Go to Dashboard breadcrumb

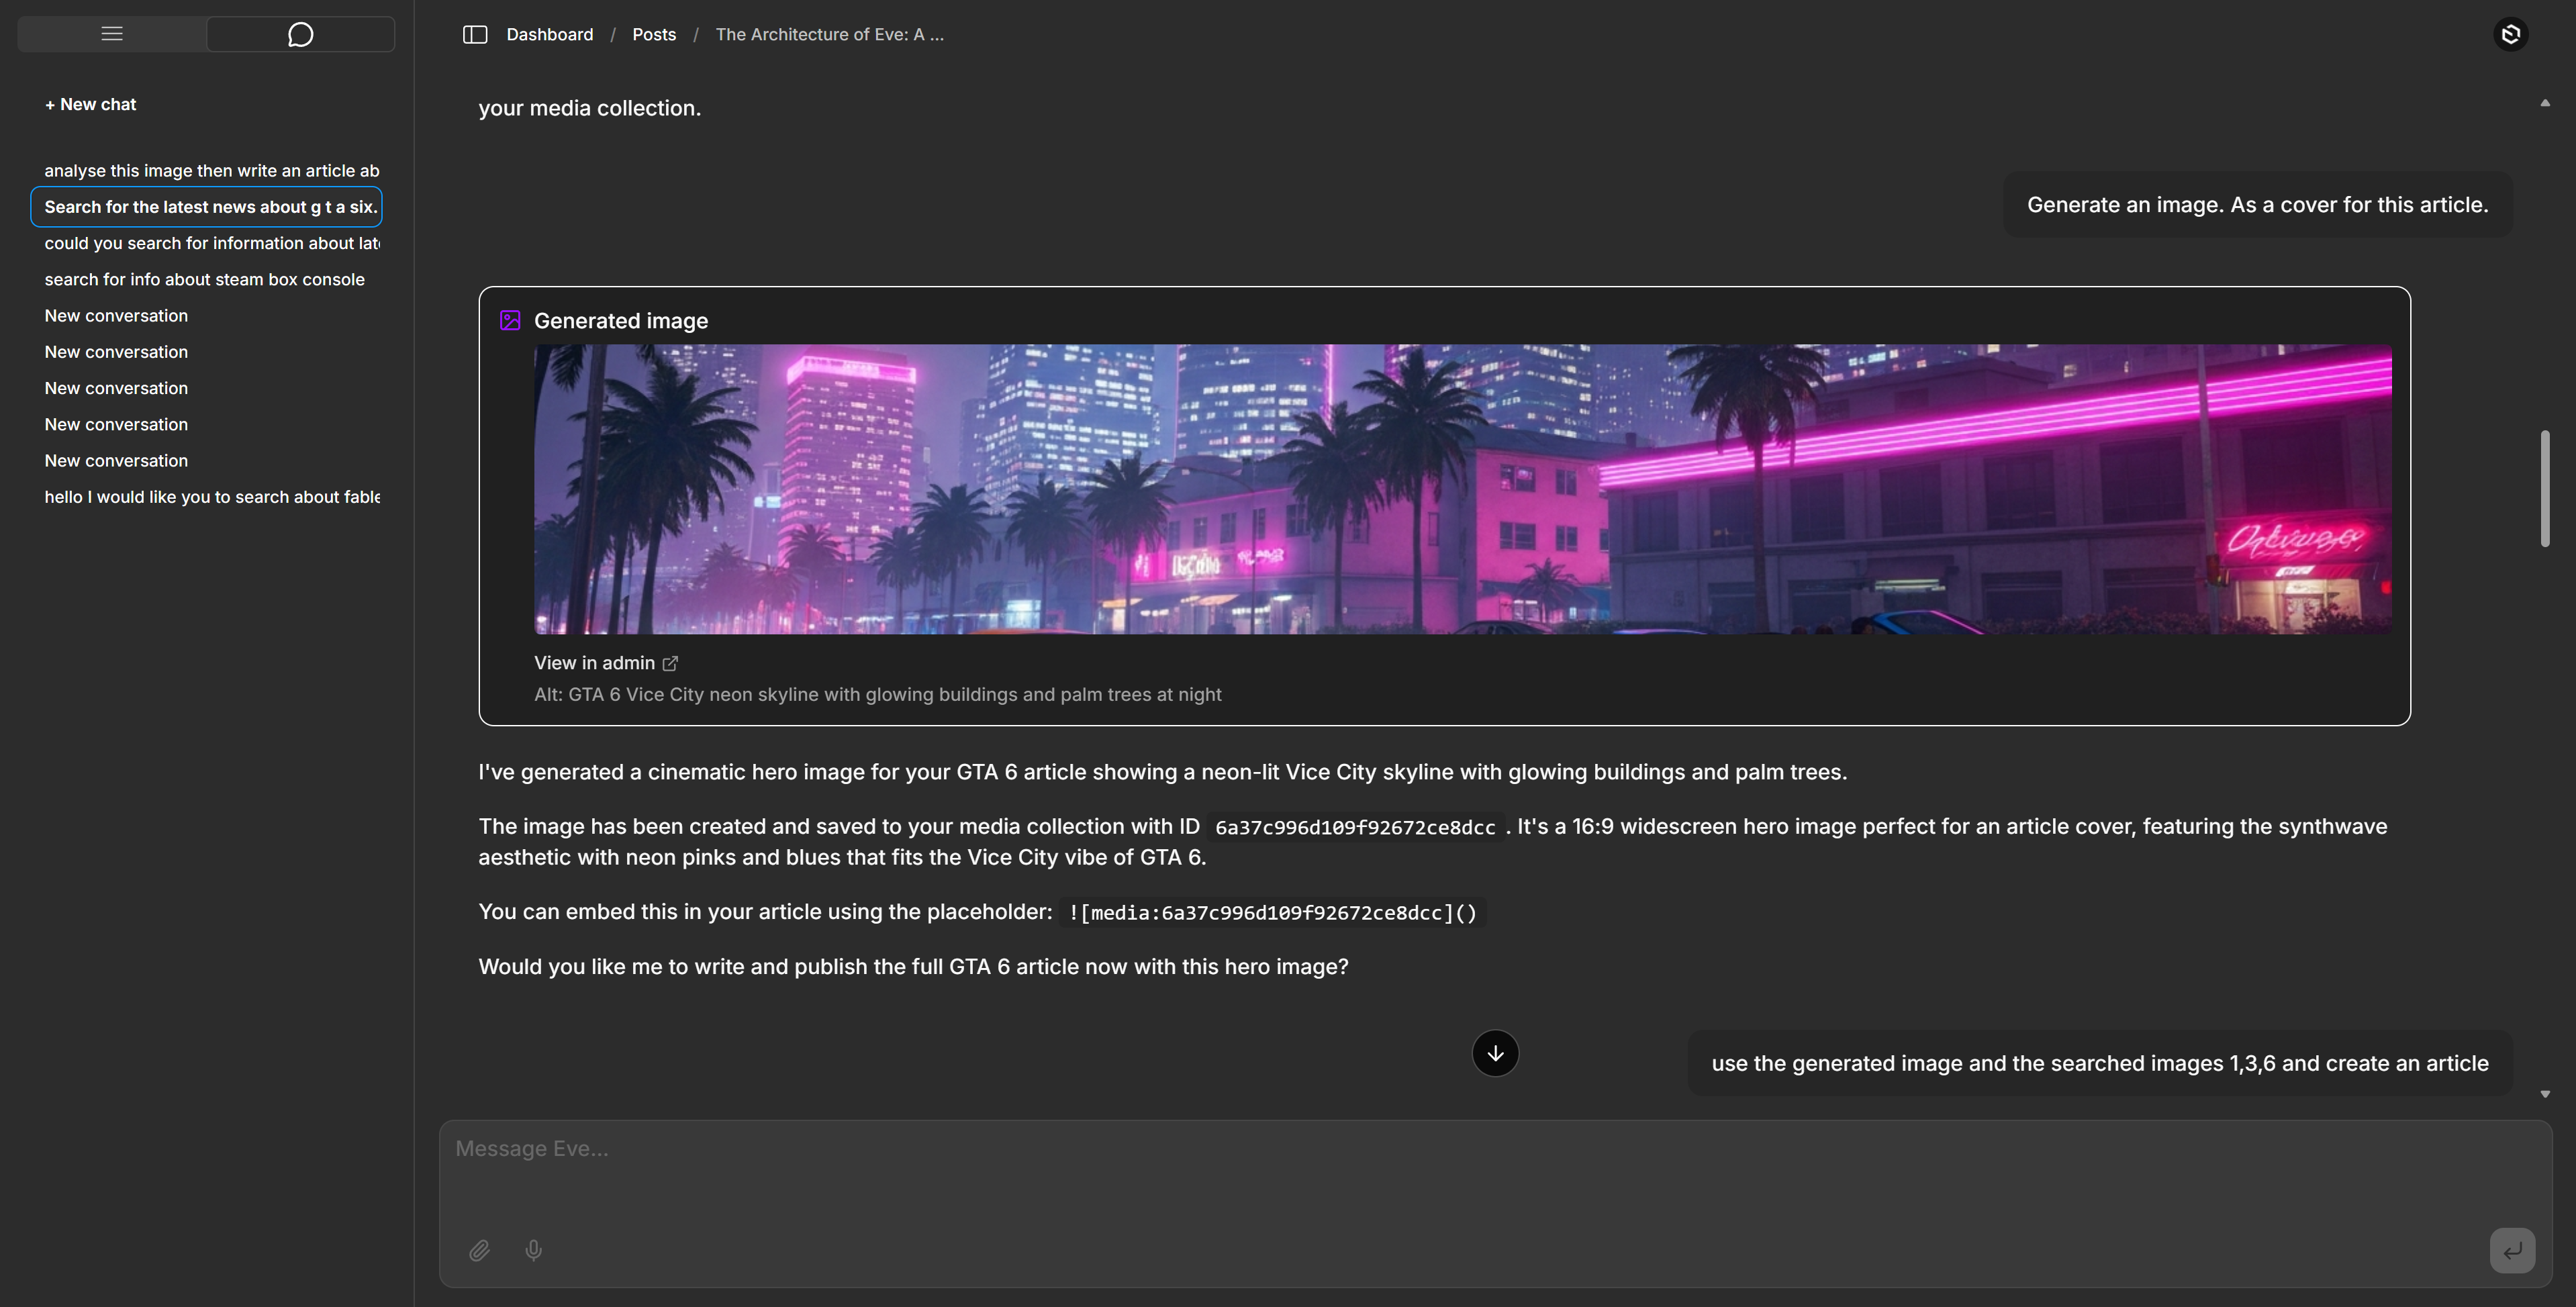point(550,35)
